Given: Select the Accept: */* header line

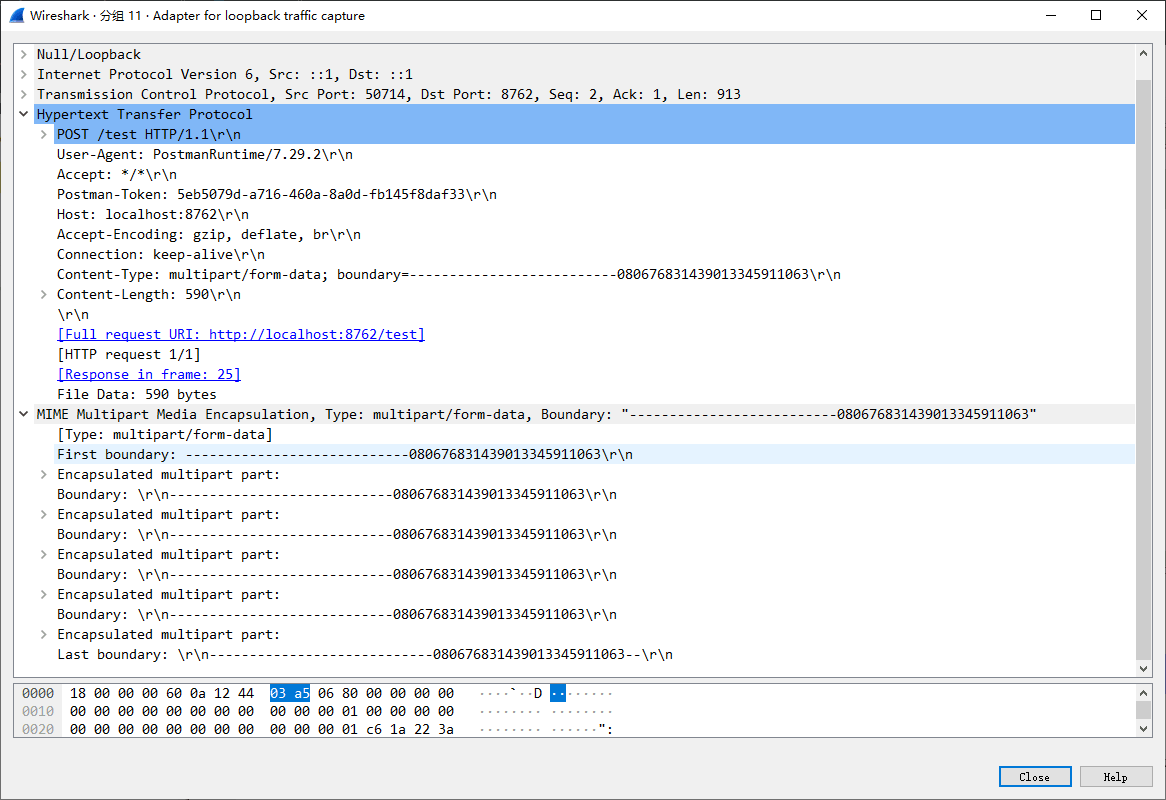Looking at the screenshot, I should tap(117, 175).
